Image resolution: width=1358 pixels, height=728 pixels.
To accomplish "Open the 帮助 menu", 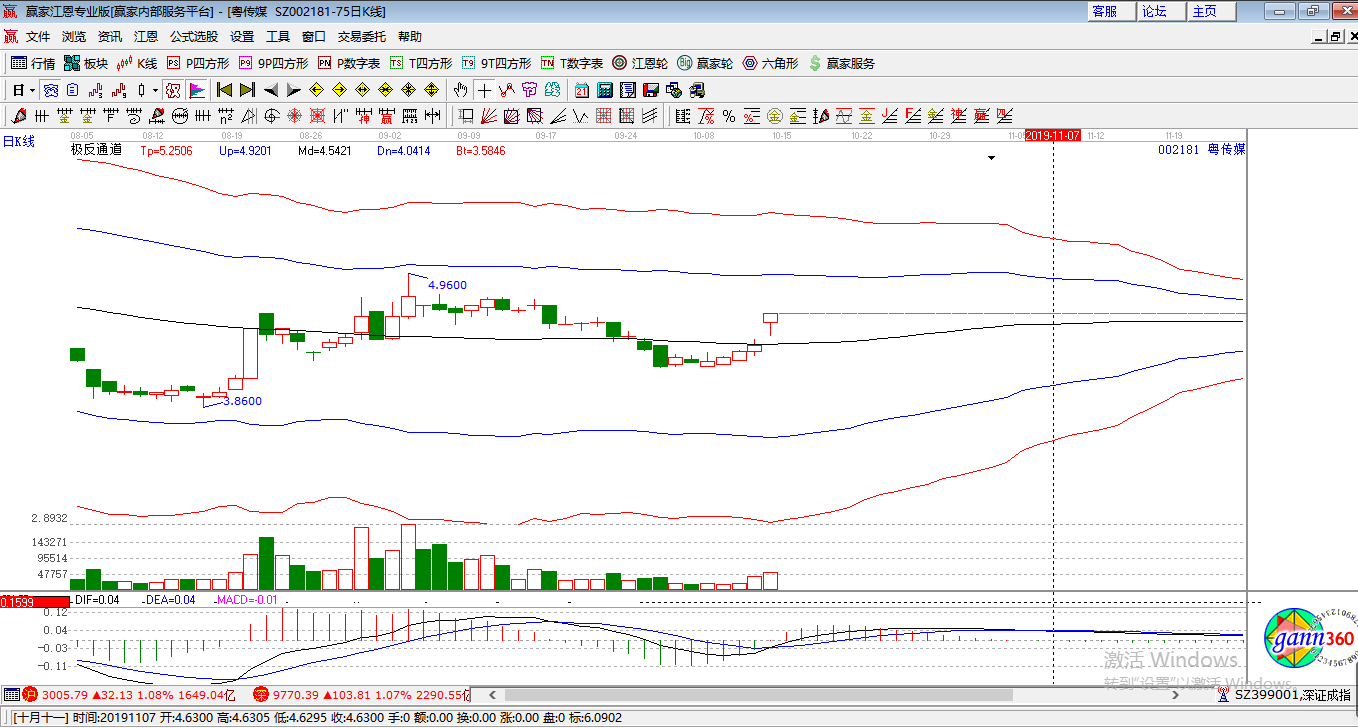I will pyautogui.click(x=410, y=36).
